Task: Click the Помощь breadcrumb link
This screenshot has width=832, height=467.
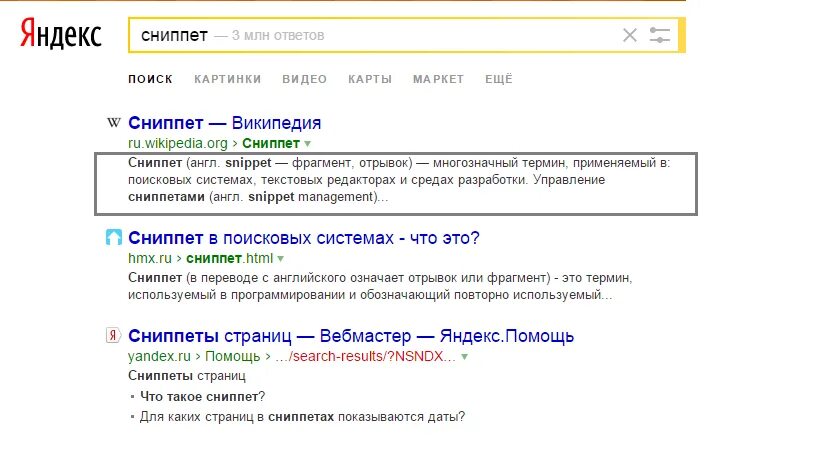Action: 232,356
